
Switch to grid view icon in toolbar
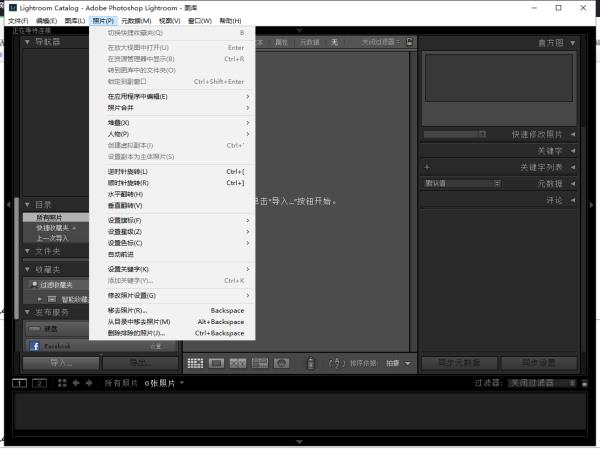195,362
